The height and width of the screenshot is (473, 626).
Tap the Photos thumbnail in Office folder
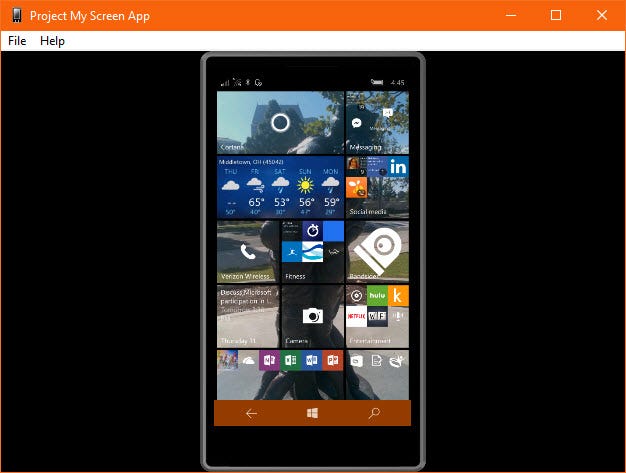tap(228, 360)
